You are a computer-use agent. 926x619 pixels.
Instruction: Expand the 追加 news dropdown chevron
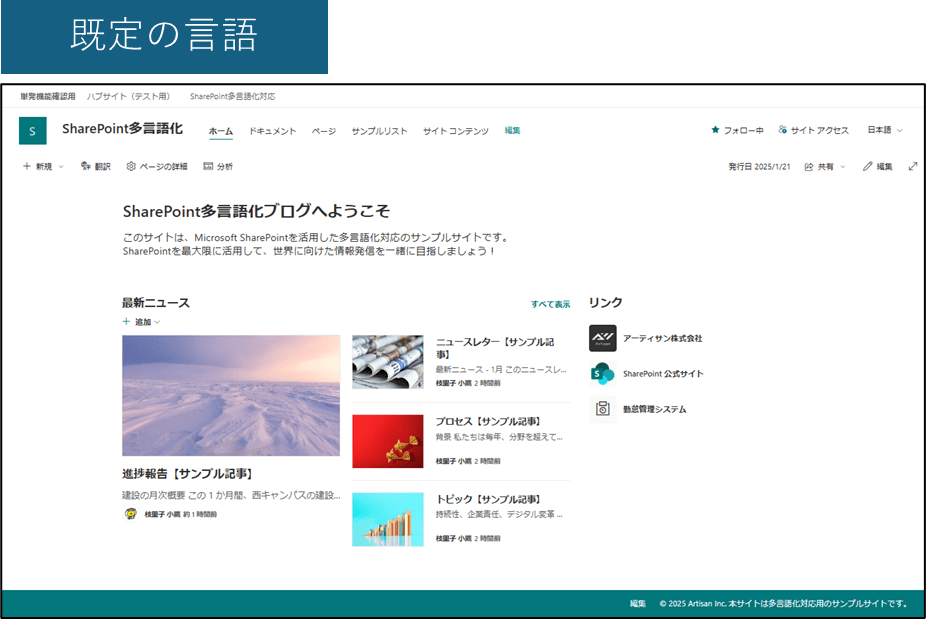(157, 322)
